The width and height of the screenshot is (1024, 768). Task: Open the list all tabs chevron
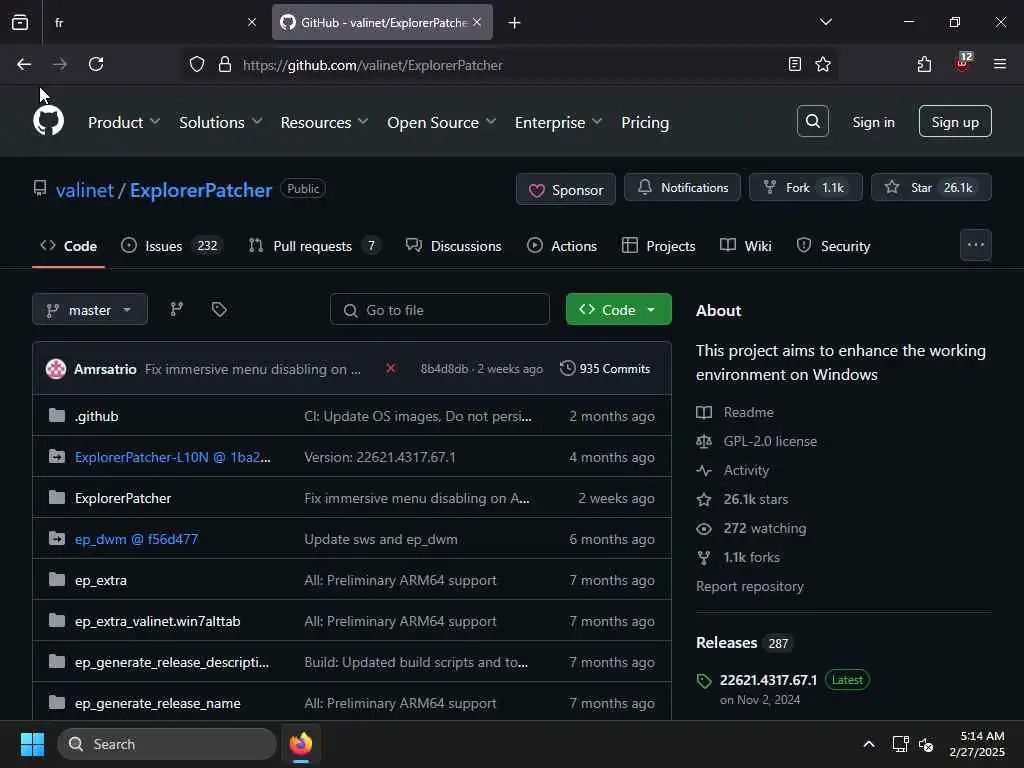coord(825,22)
